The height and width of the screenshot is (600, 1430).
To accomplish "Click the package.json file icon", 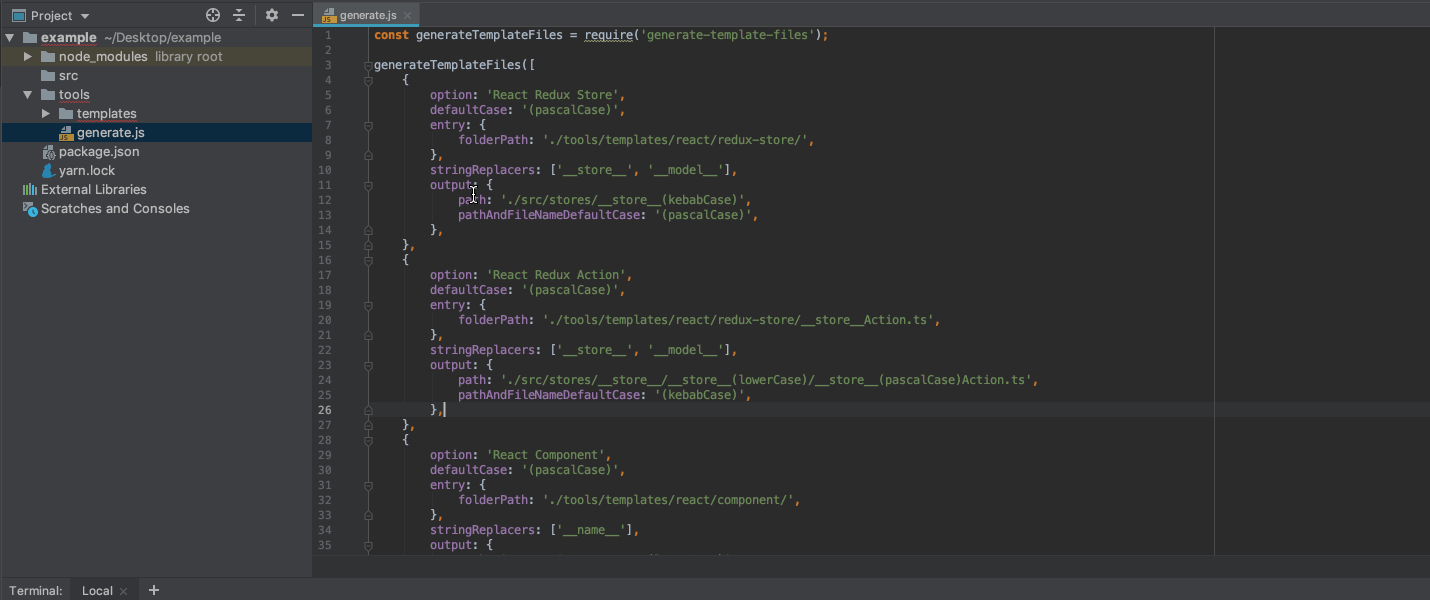I will coord(48,151).
